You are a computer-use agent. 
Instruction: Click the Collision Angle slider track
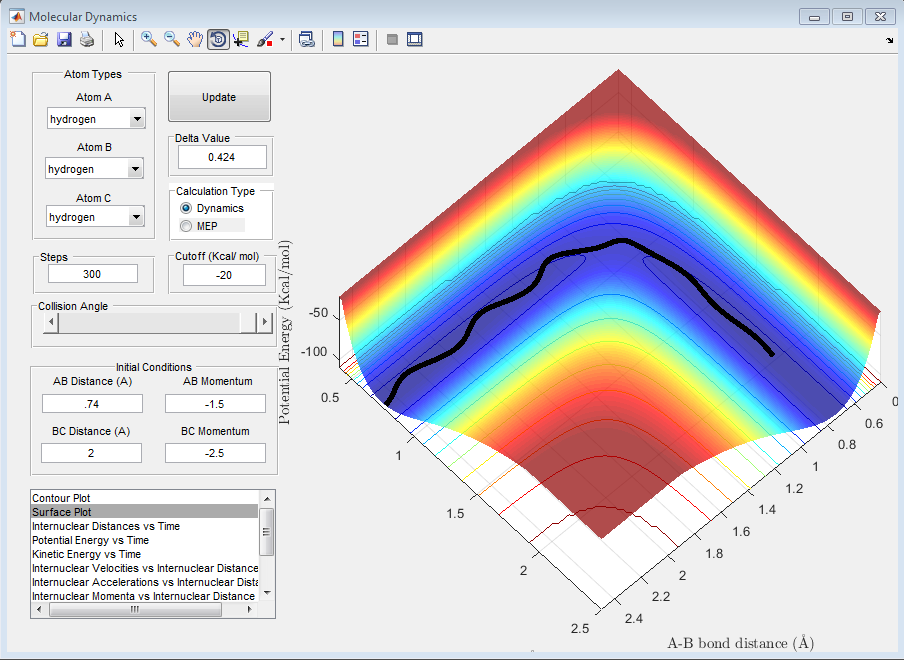(150, 322)
